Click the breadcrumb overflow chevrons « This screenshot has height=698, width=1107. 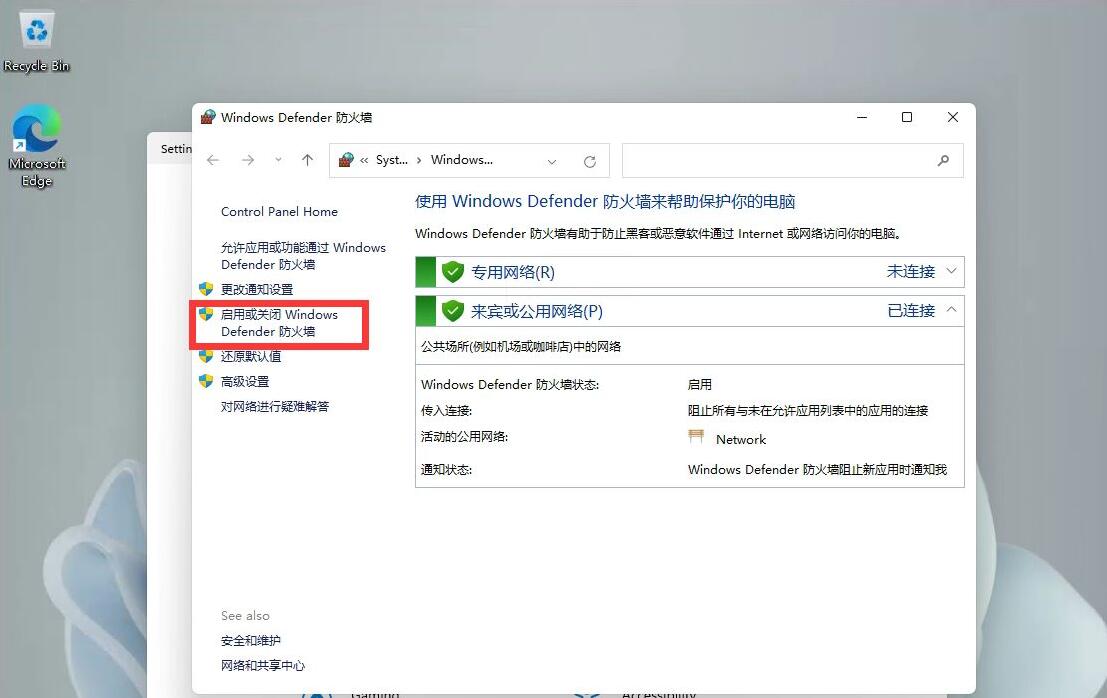click(x=364, y=161)
